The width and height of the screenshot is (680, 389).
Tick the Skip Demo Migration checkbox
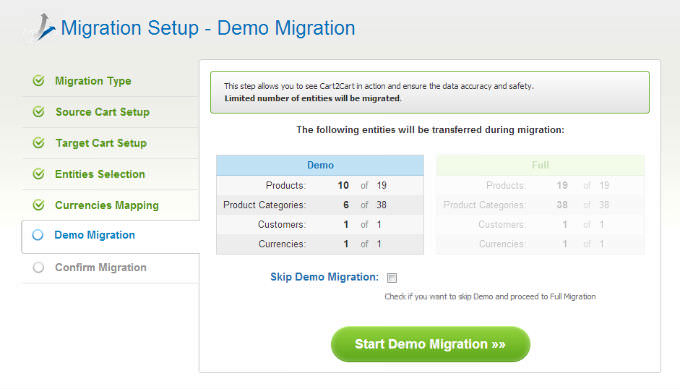pos(392,278)
